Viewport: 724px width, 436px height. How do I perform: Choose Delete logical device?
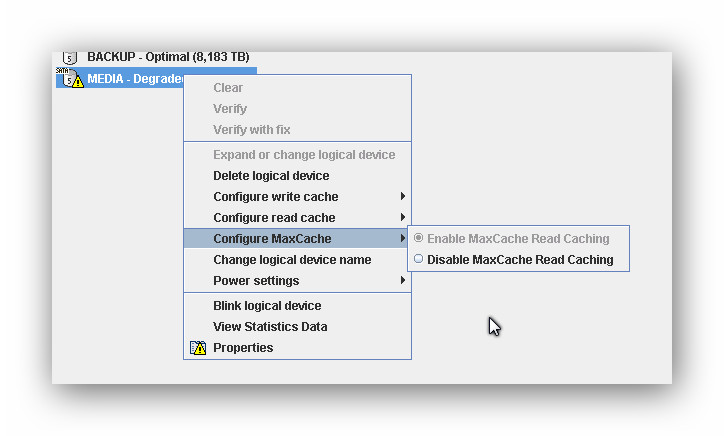pos(271,176)
